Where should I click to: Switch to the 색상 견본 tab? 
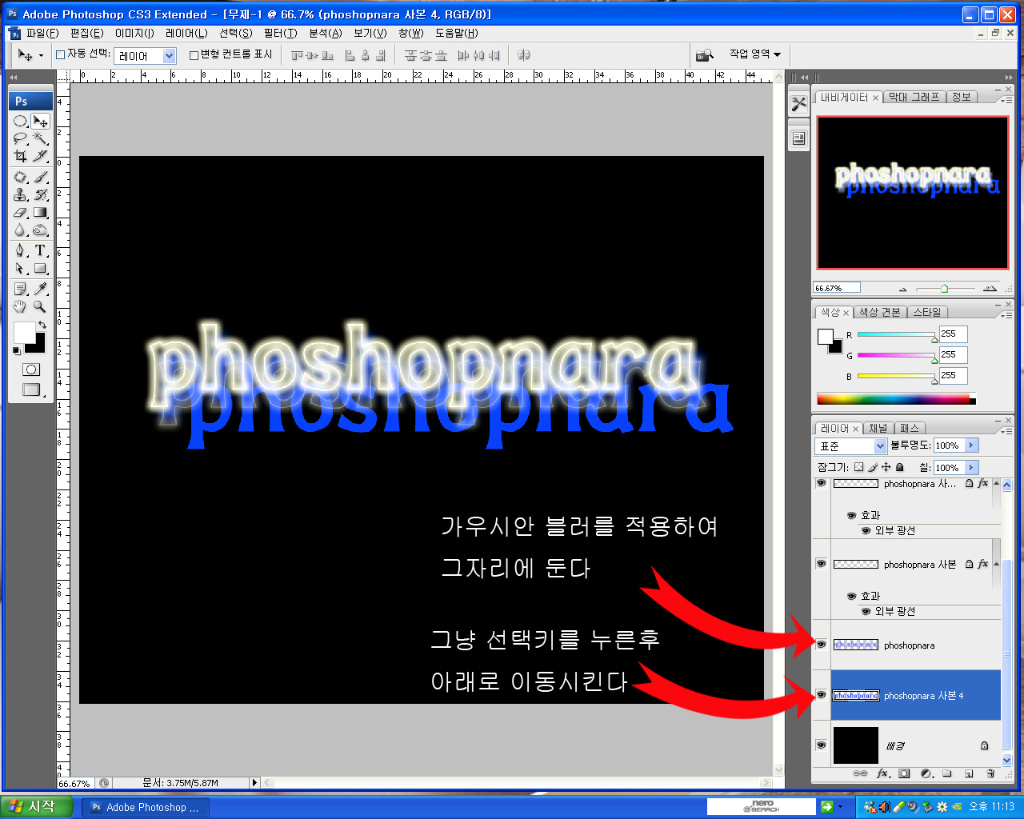[x=880, y=312]
